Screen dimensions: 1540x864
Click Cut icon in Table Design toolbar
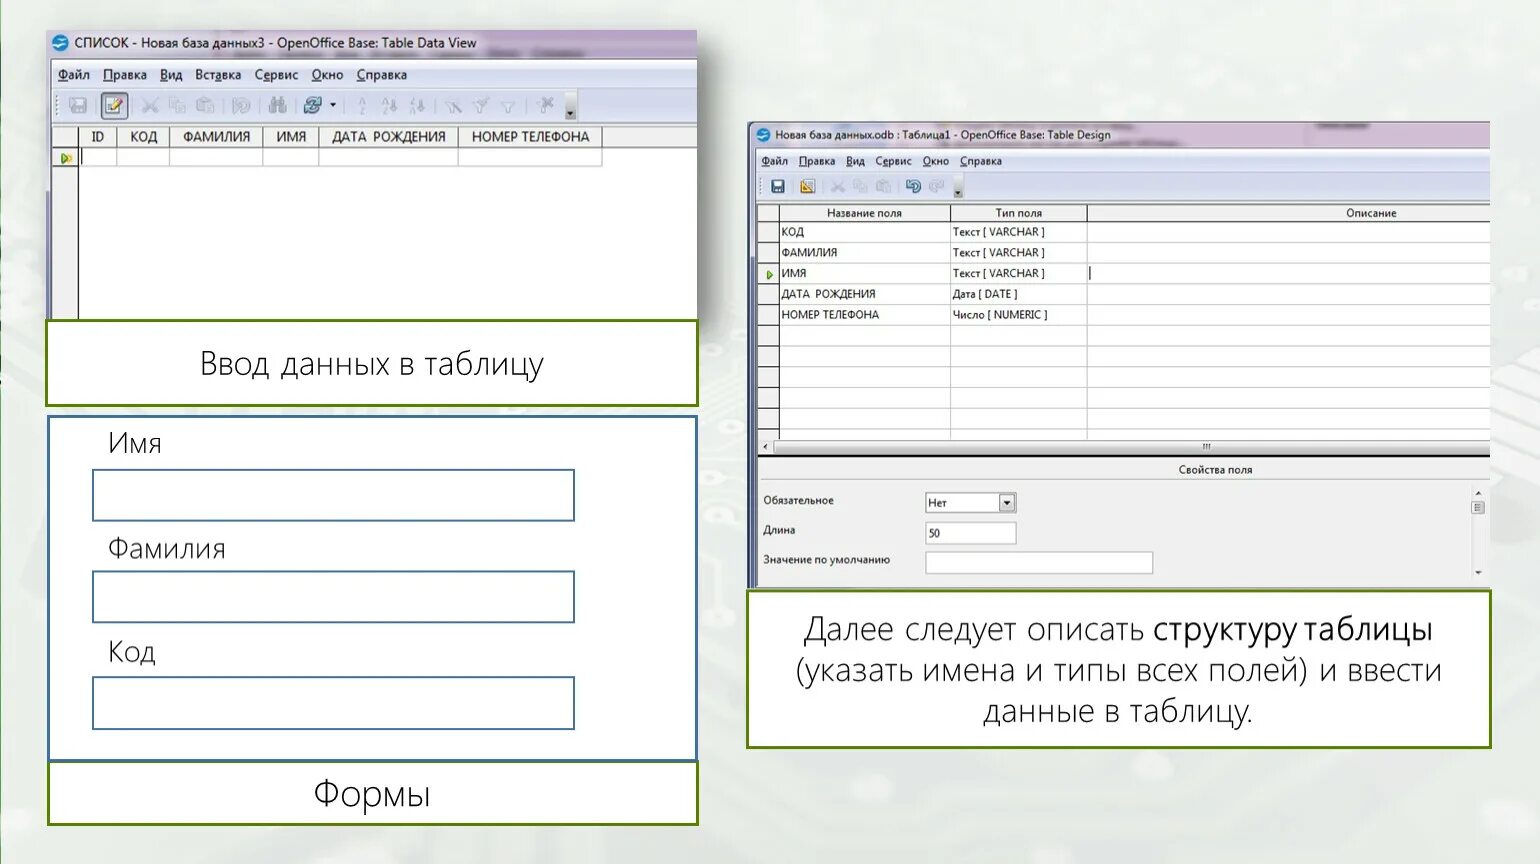[838, 186]
